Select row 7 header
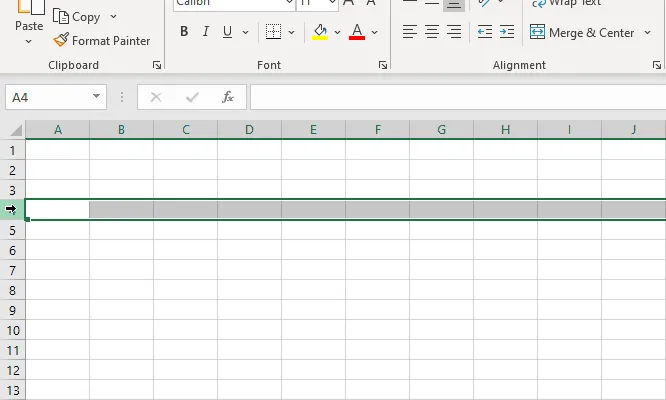This screenshot has width=666, height=400. coord(12,270)
